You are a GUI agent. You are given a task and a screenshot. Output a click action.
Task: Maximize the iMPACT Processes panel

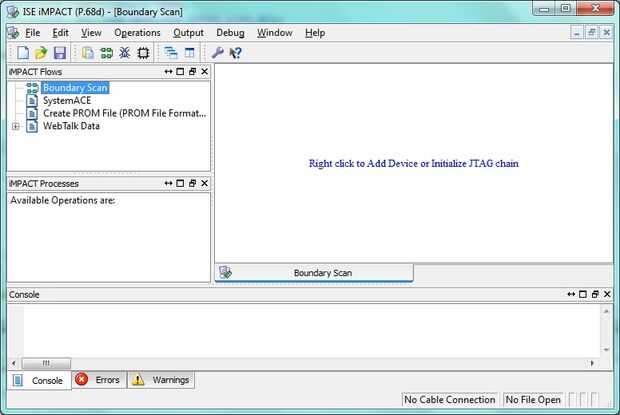pos(180,183)
